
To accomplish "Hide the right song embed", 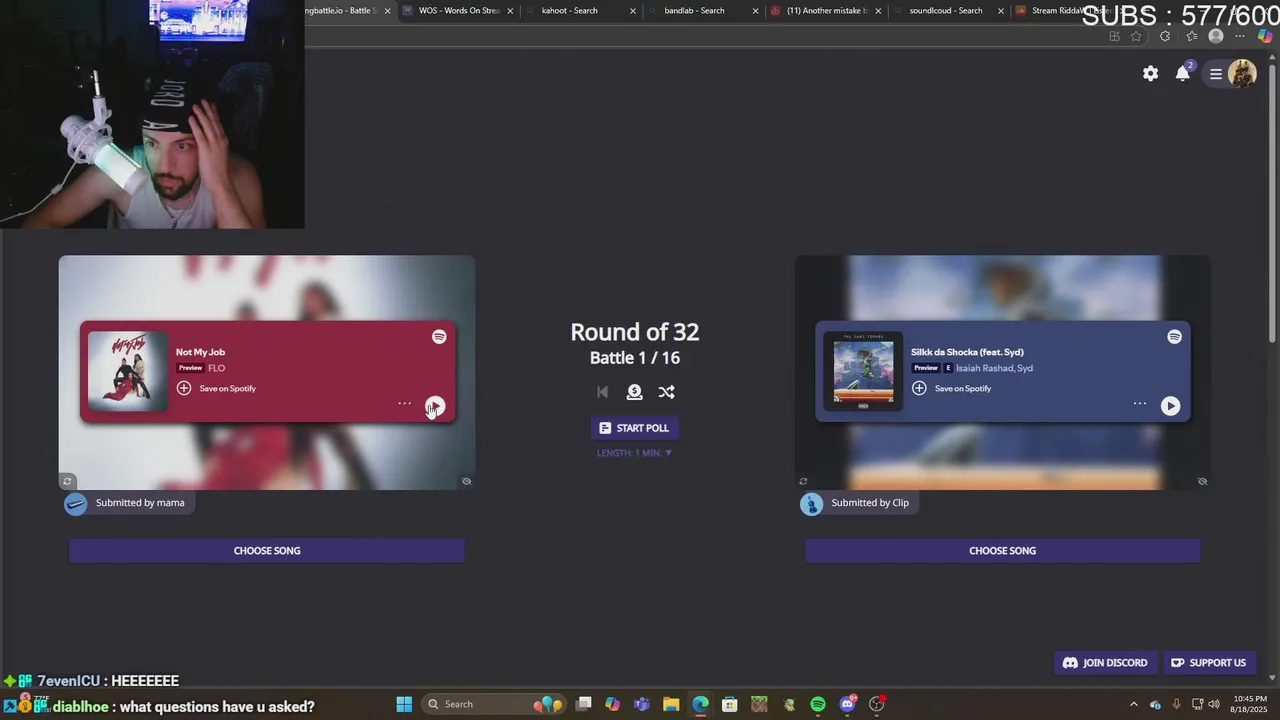I will [1202, 481].
